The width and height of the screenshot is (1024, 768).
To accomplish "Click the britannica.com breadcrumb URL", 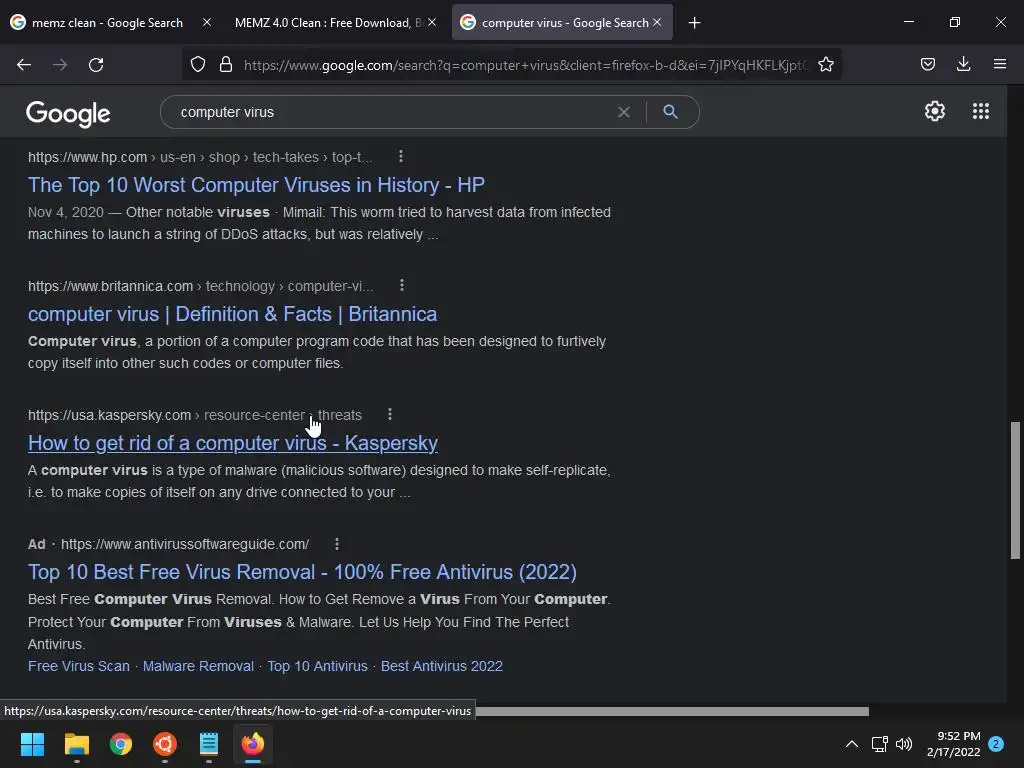I will click(200, 286).
